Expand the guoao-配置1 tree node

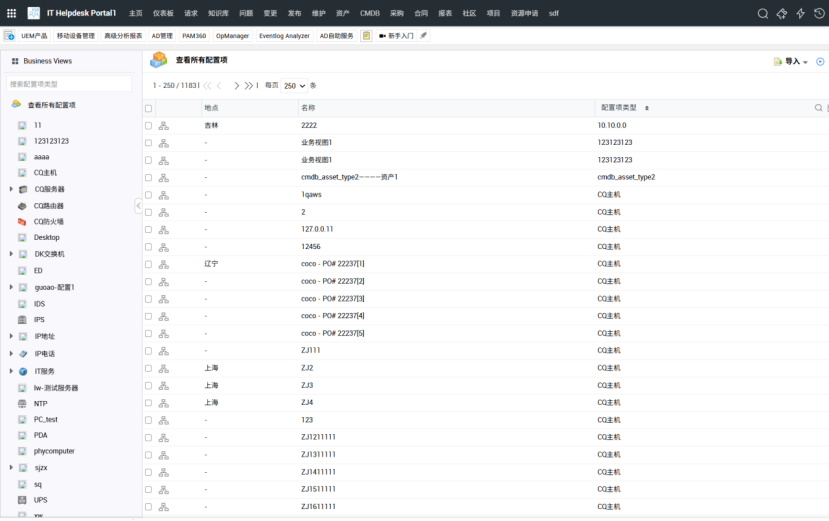click(x=11, y=287)
